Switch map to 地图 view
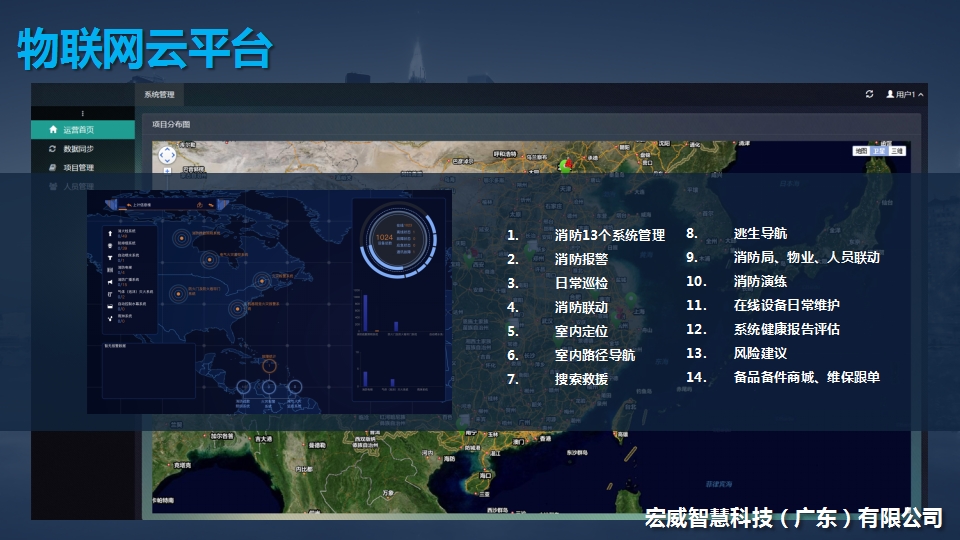 [x=861, y=151]
